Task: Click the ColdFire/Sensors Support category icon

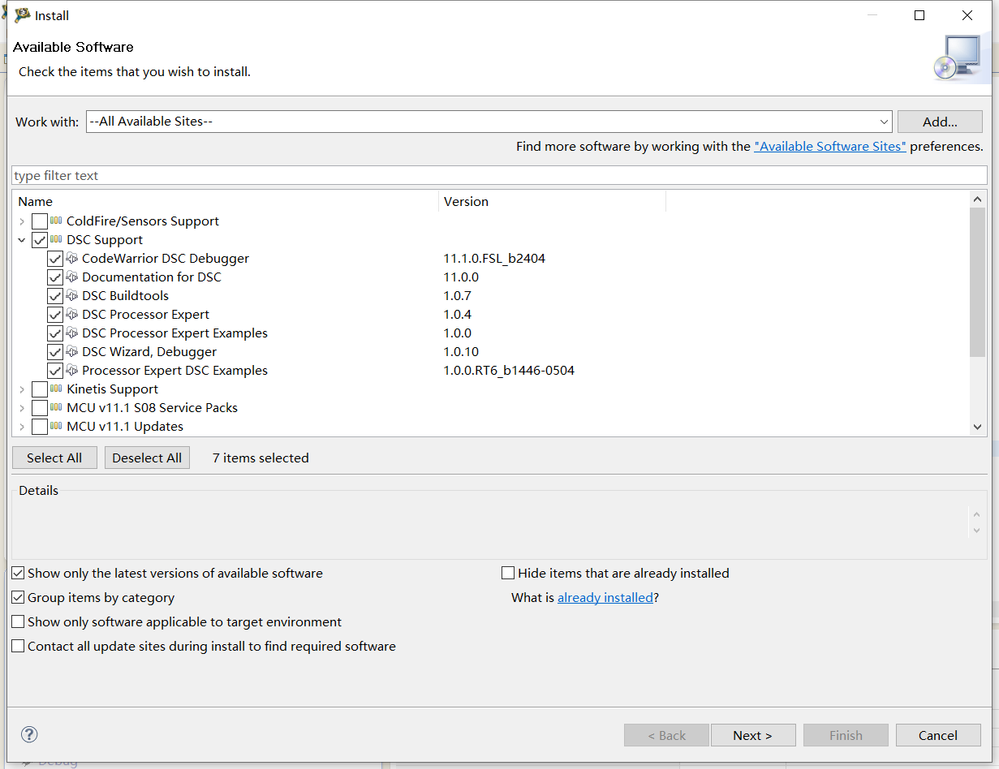Action: tap(57, 221)
